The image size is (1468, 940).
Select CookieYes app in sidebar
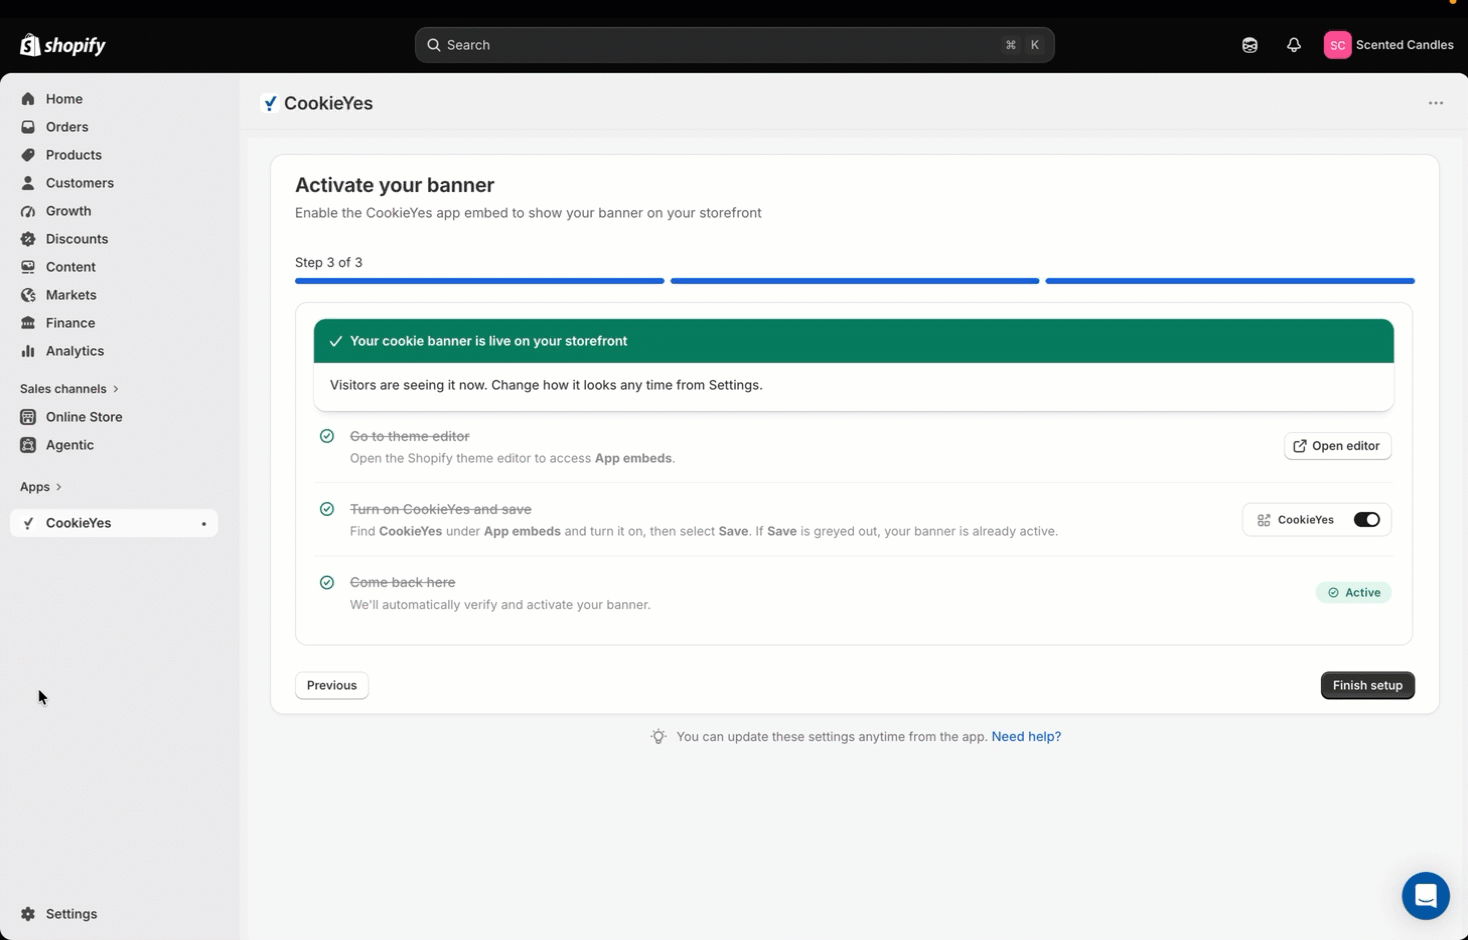point(114,523)
